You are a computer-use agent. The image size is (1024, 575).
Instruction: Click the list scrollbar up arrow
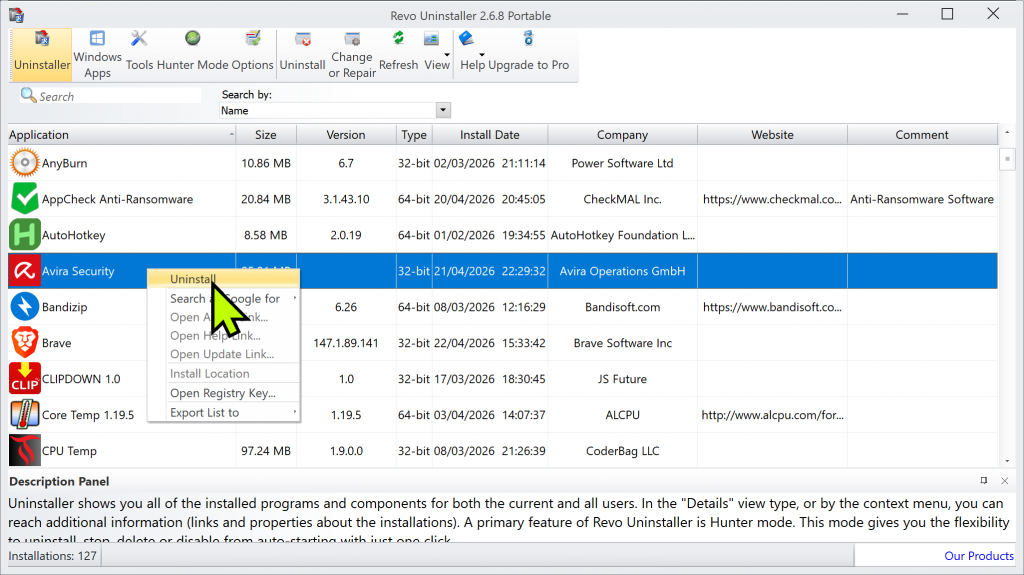1007,133
